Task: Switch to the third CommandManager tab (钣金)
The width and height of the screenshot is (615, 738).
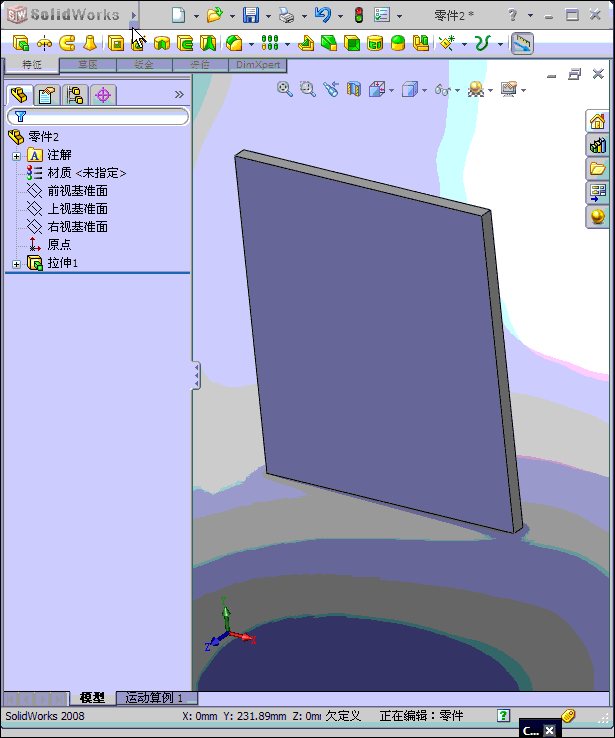Action: 144,64
